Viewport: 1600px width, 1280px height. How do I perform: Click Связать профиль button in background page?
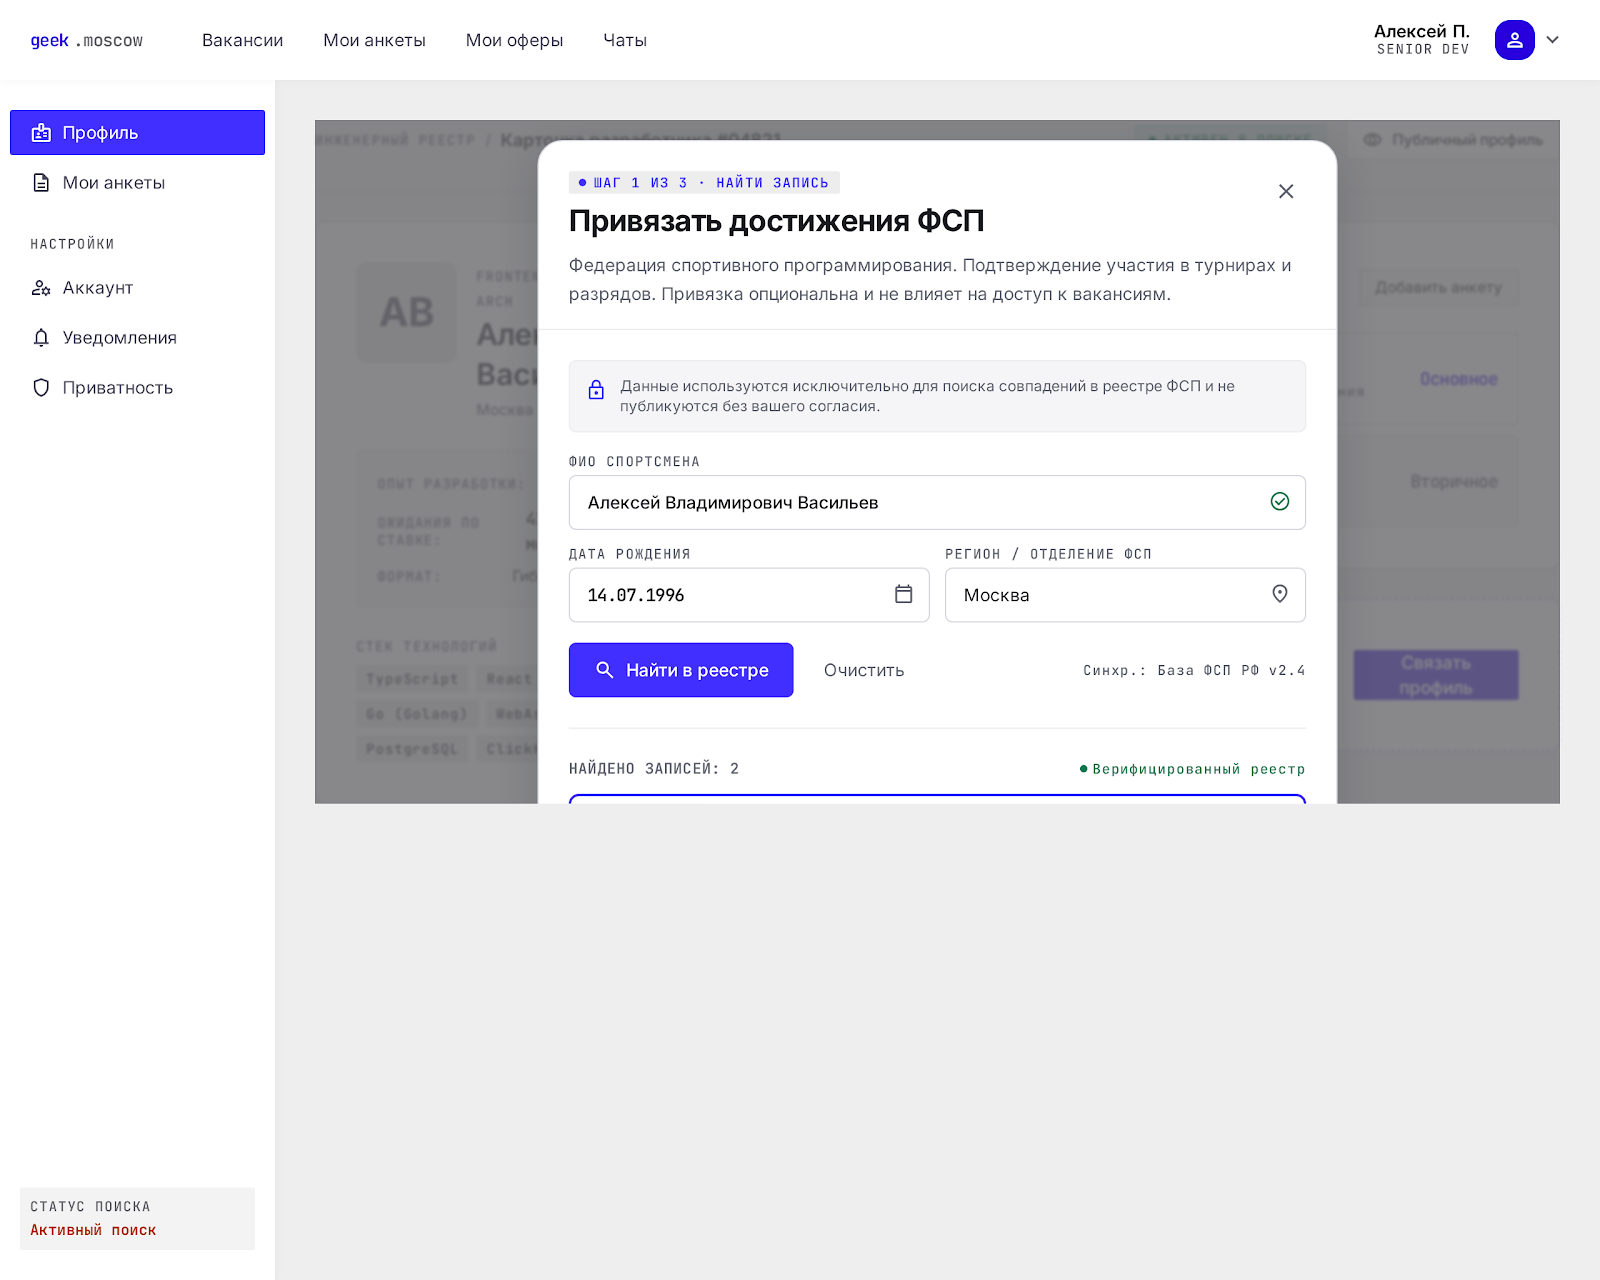(1436, 675)
